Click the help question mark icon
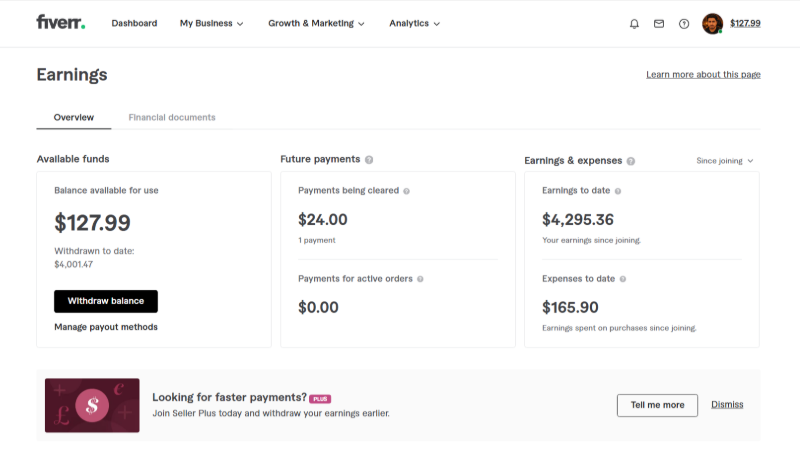 (x=684, y=24)
